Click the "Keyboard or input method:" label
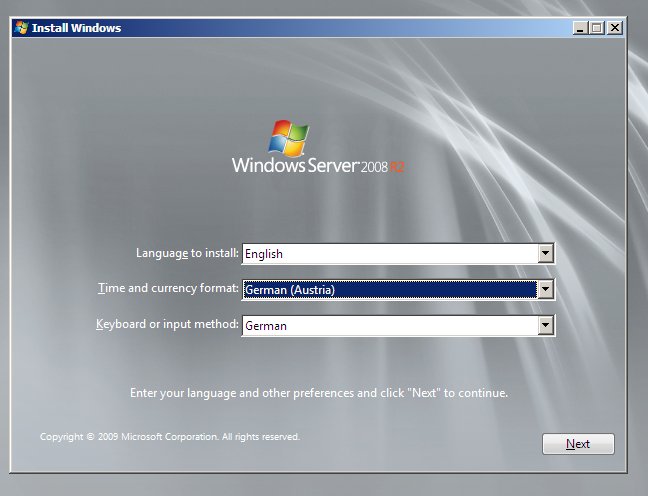This screenshot has height=496, width=648. 167,324
